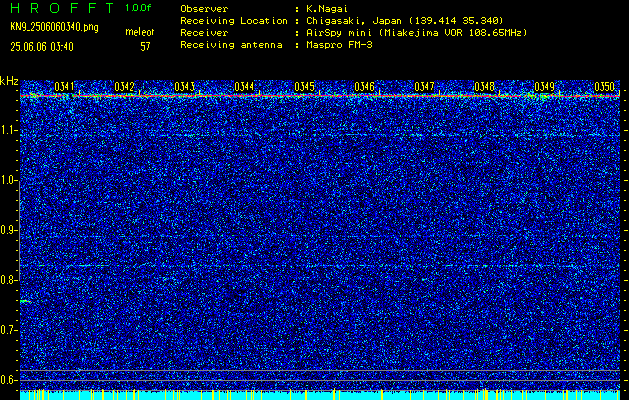Click the 0.7 frequency axis label

7,330
